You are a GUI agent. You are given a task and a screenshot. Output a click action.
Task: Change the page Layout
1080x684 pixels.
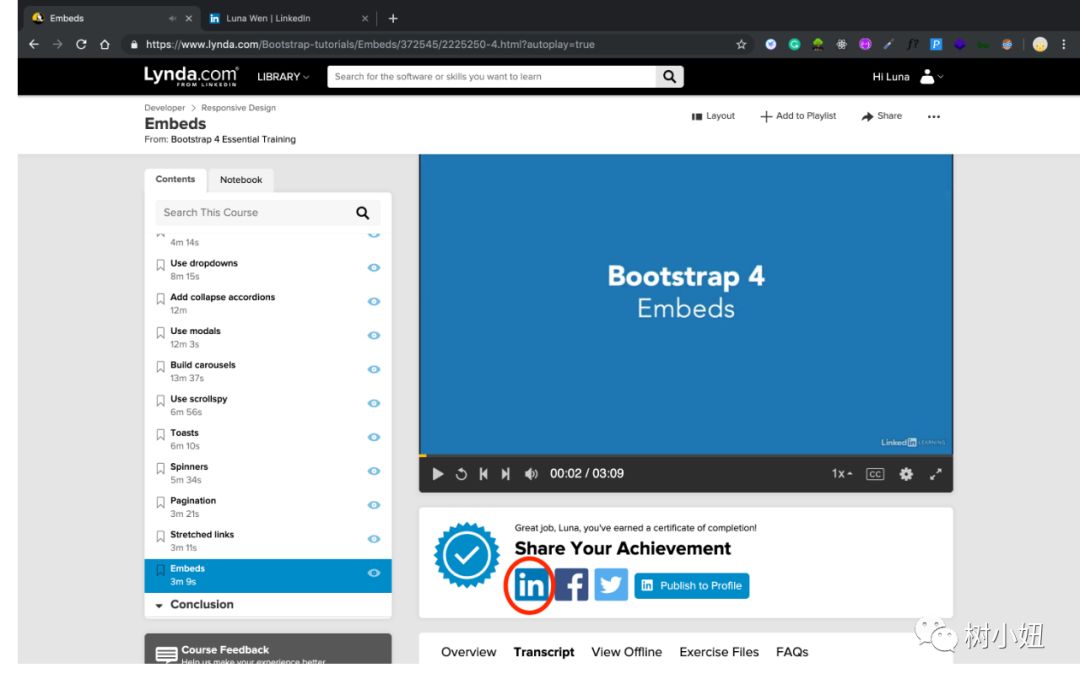click(713, 116)
